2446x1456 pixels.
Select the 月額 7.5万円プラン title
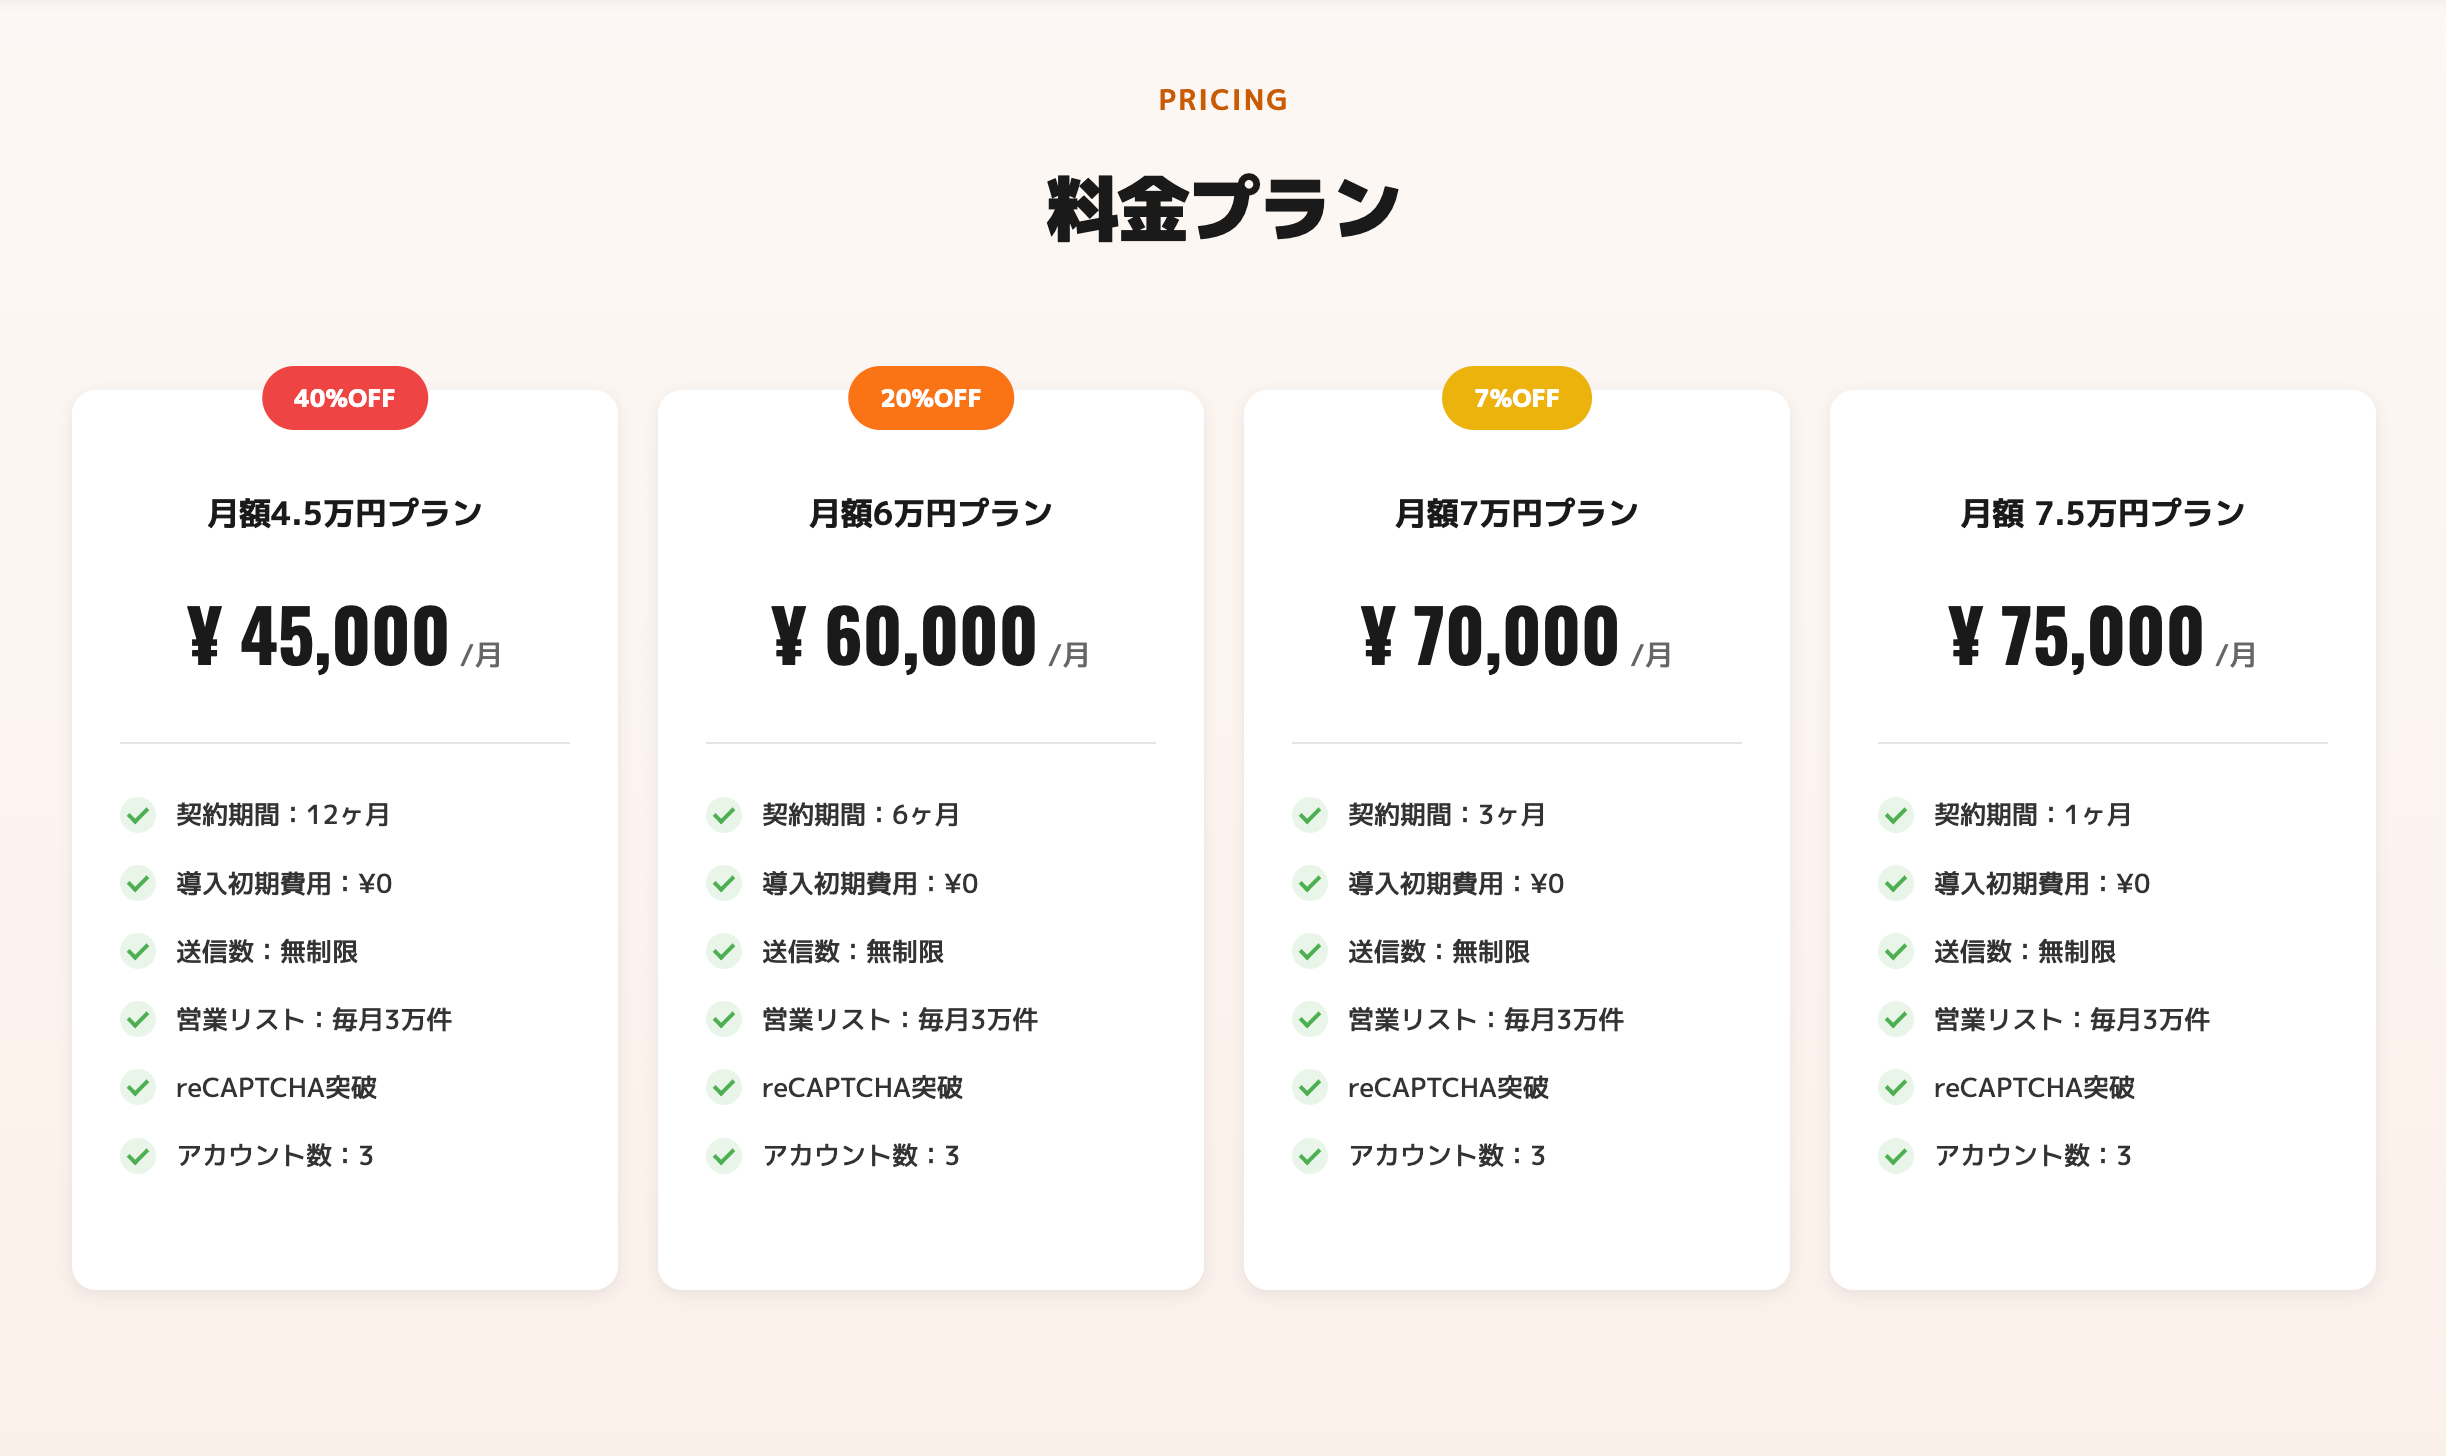[2102, 513]
